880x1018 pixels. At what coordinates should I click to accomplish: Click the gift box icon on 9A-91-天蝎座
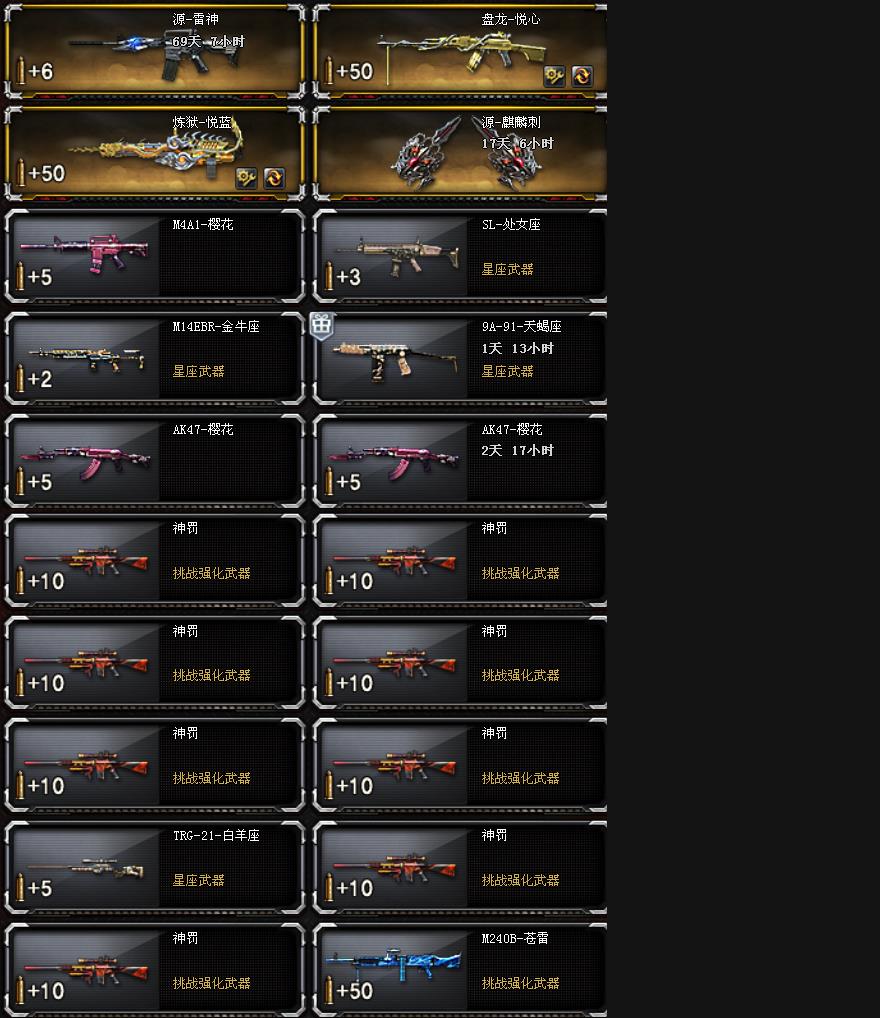(321, 325)
